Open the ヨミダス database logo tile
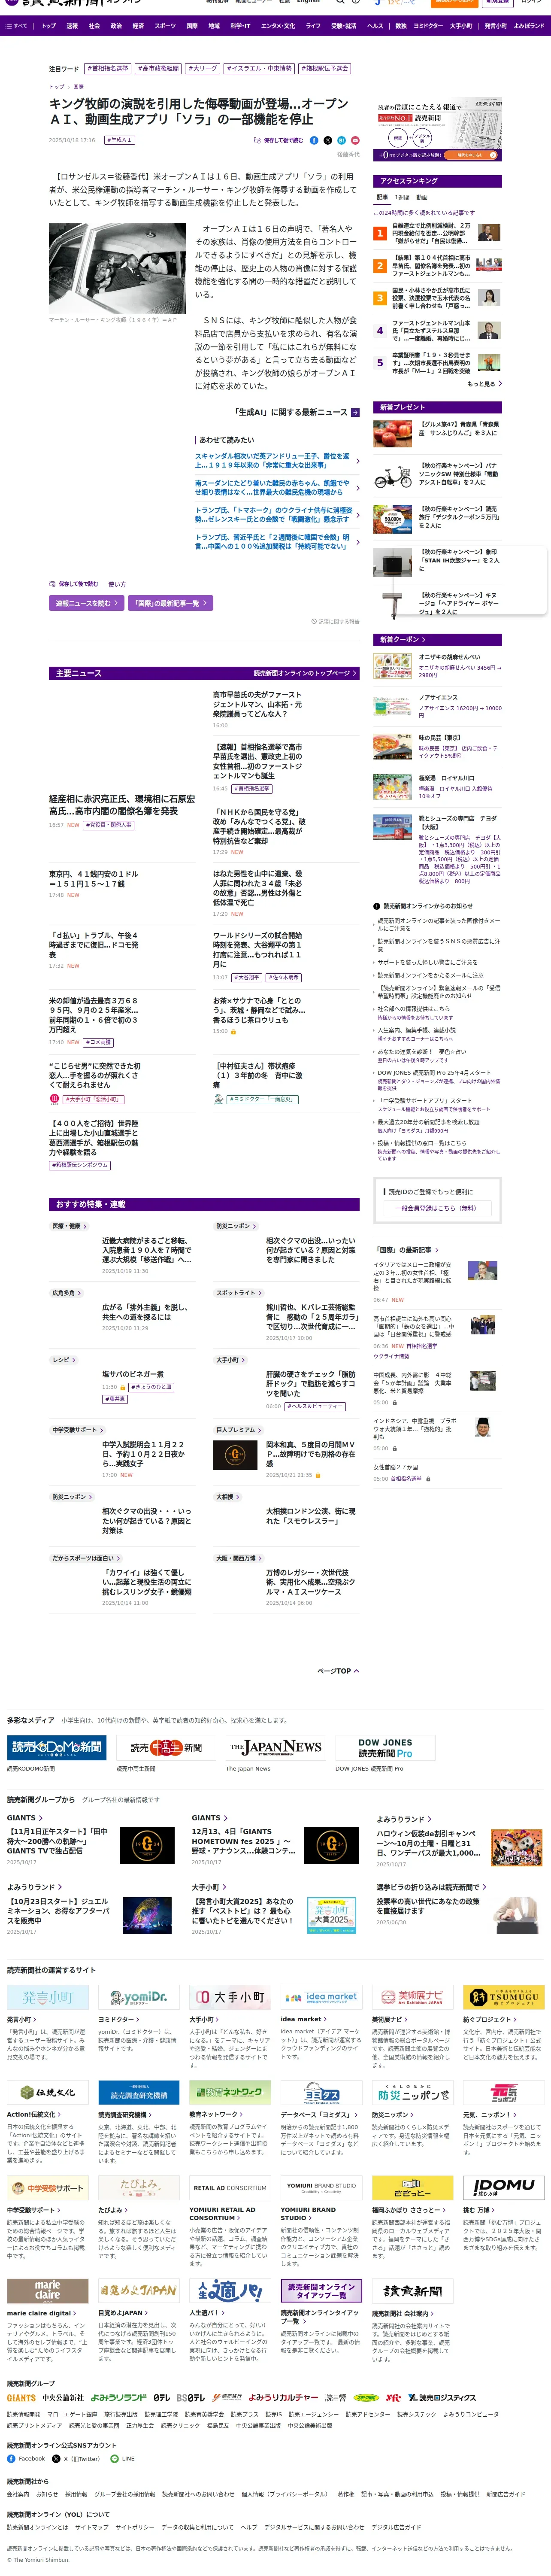The image size is (551, 2576). [321, 2092]
